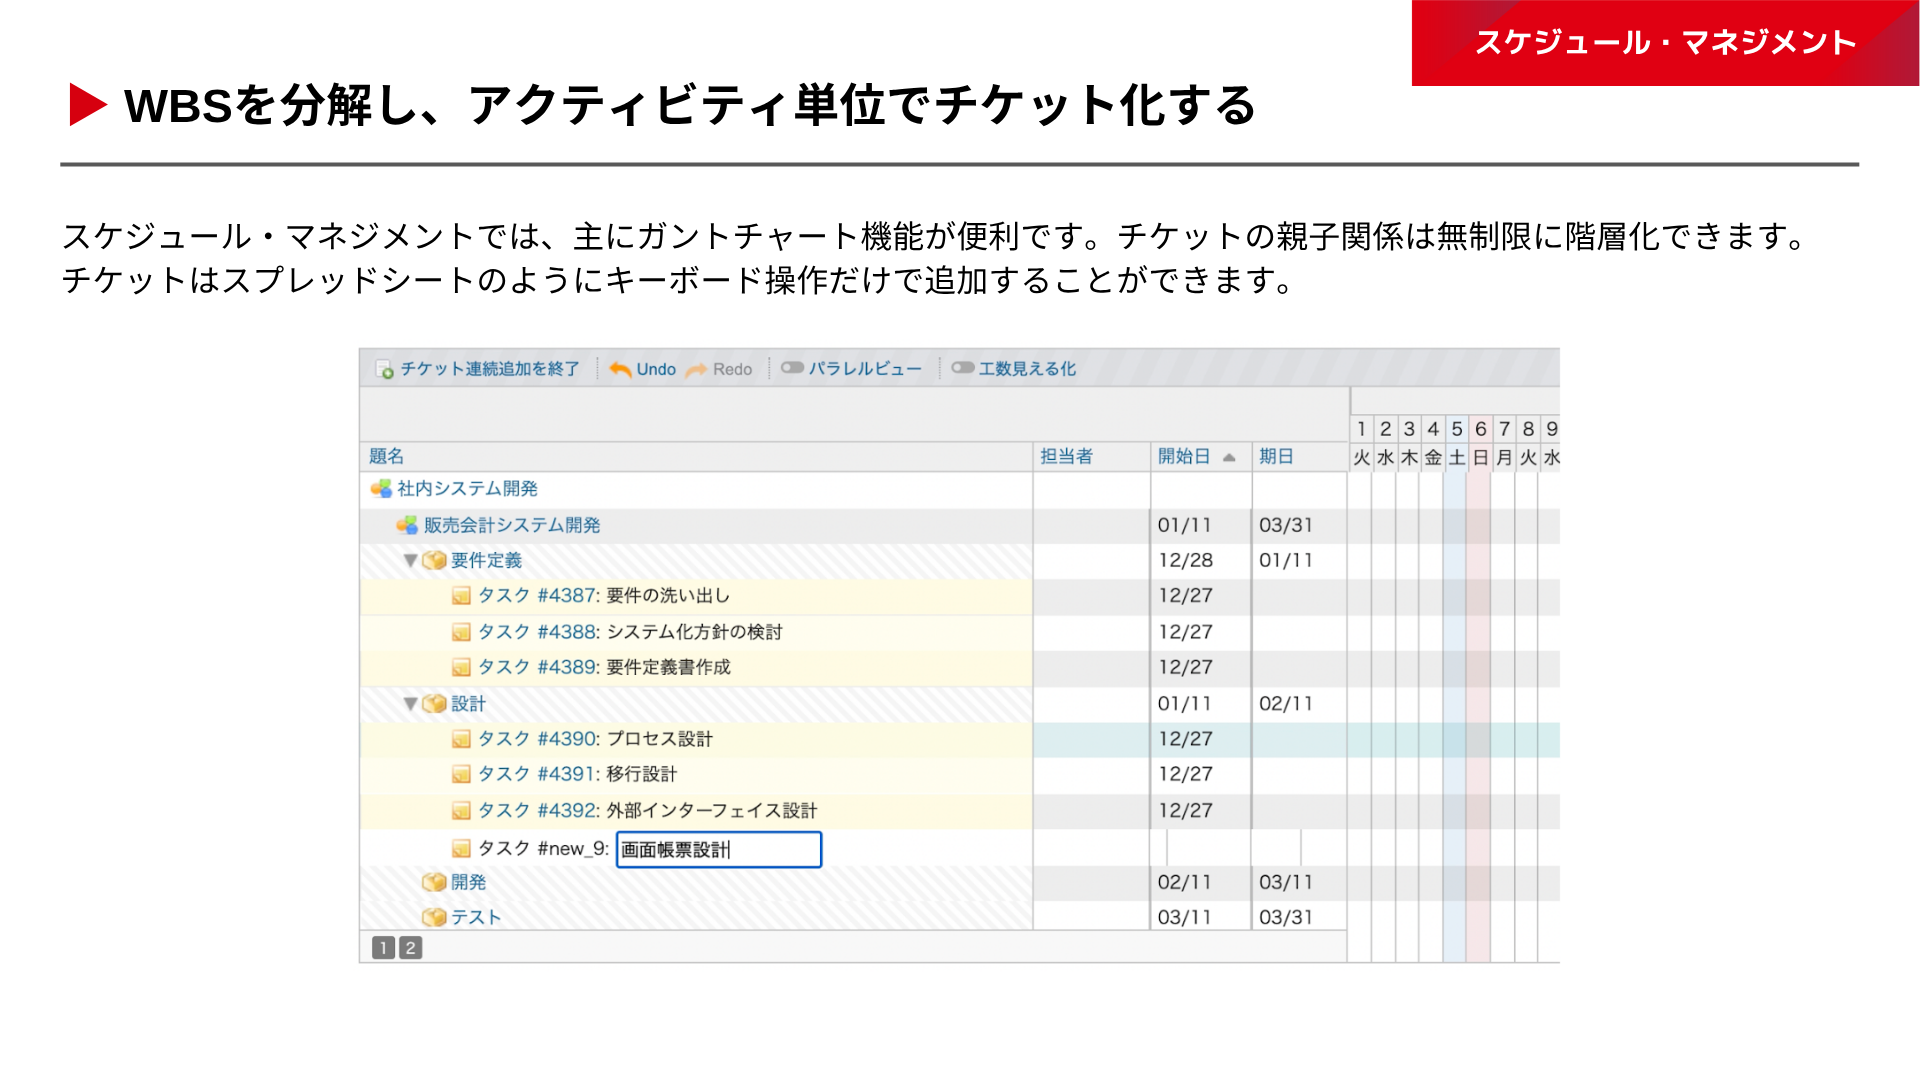The height and width of the screenshot is (1080, 1920).
Task: Toggle the パラレルビュー switch
Action: [793, 368]
